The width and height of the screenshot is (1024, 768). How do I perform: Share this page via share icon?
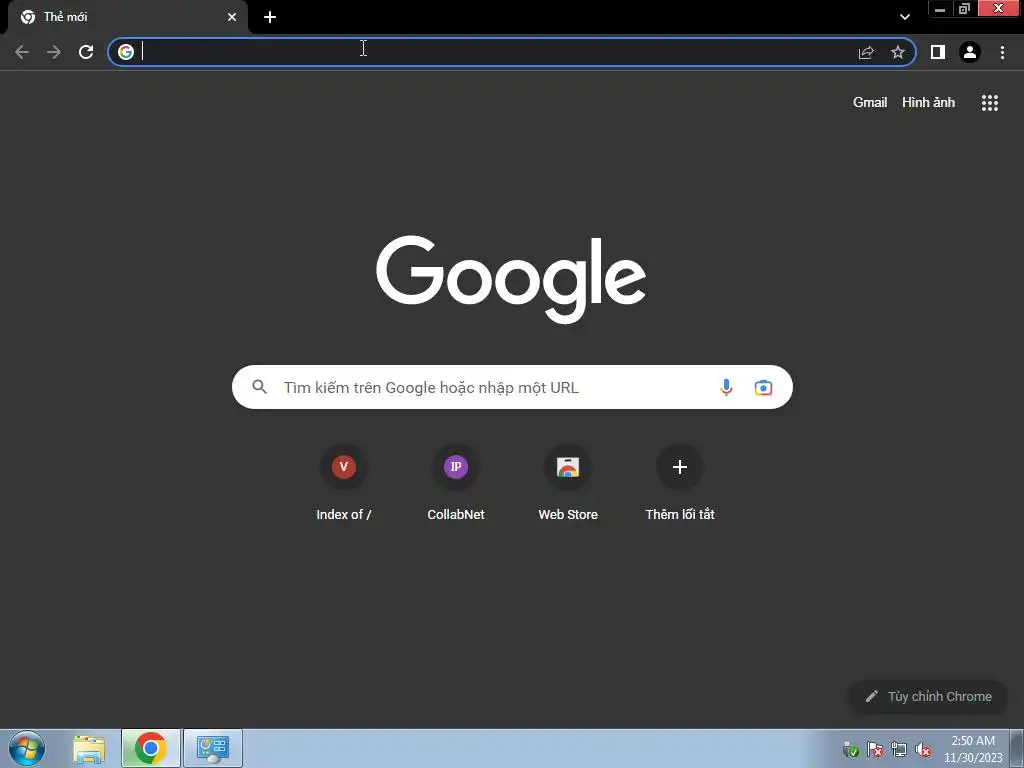(866, 52)
